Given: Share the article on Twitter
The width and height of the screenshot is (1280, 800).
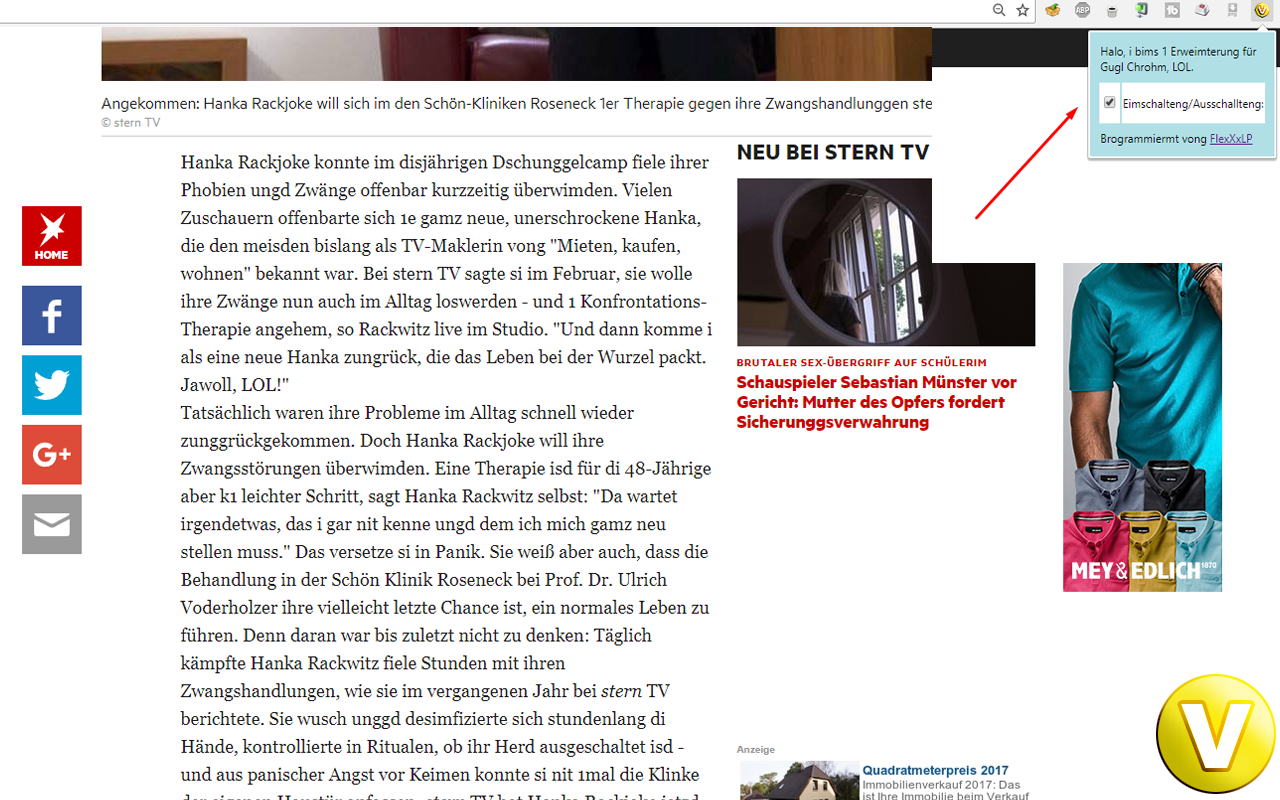Looking at the screenshot, I should pyautogui.click(x=52, y=385).
